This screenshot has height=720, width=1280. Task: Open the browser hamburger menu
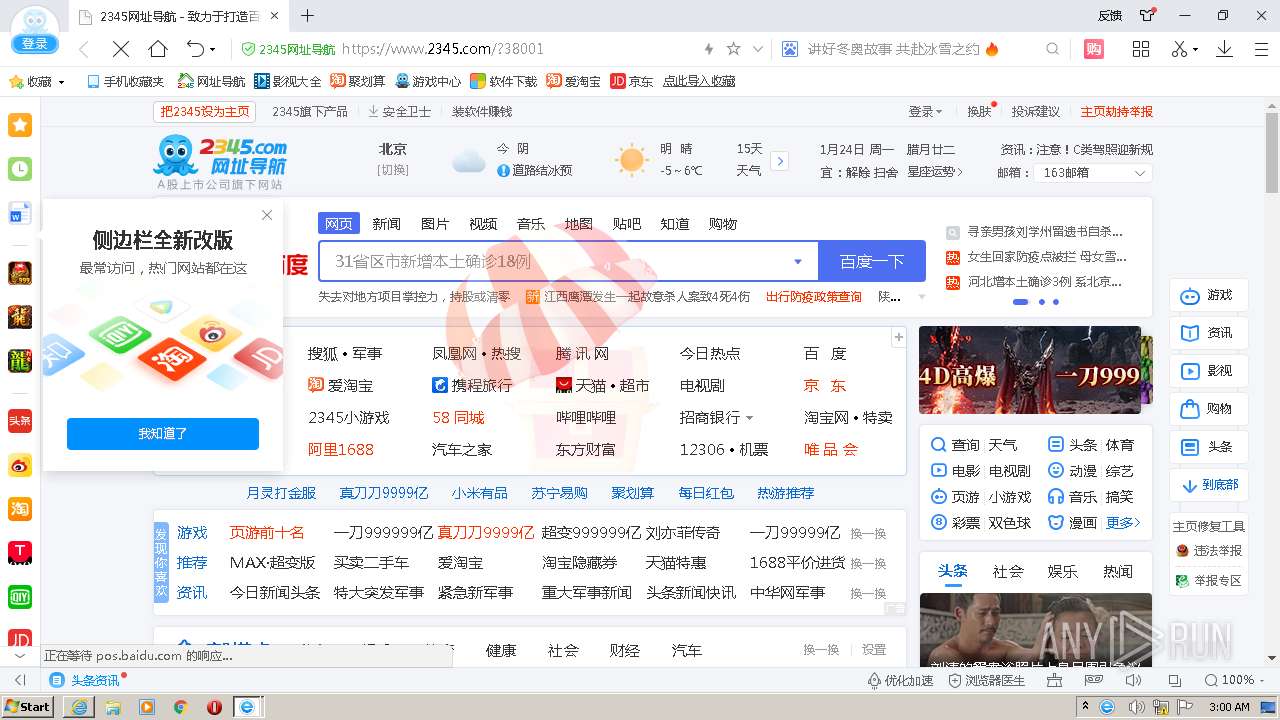(1260, 49)
